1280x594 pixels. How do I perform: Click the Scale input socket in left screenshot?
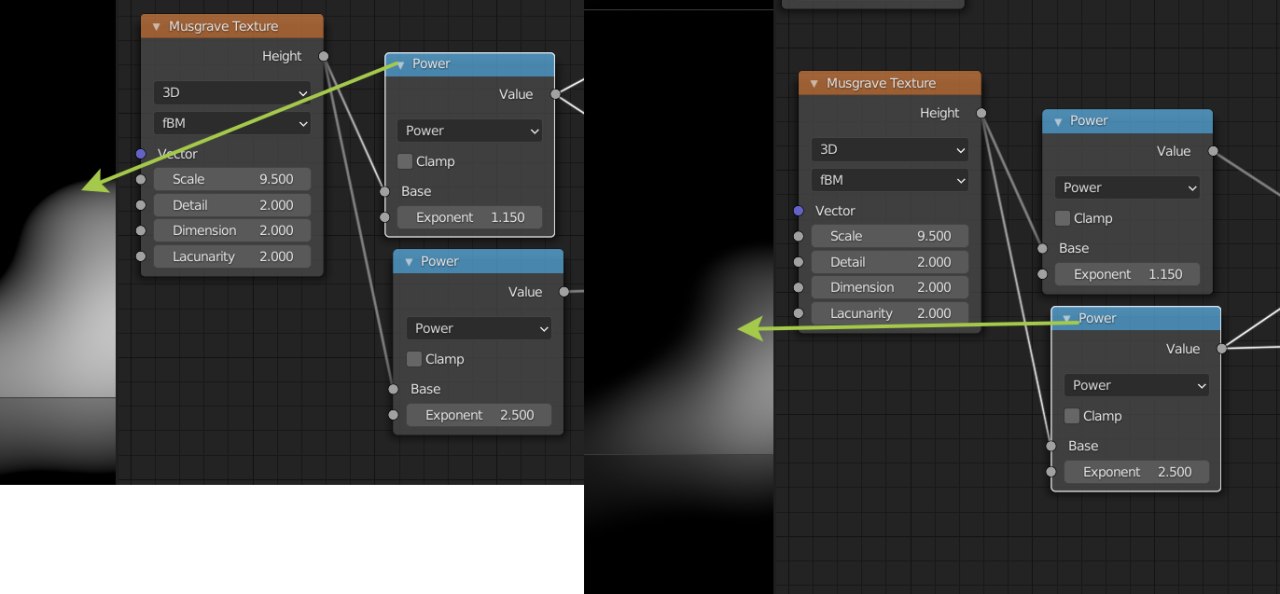(x=141, y=179)
